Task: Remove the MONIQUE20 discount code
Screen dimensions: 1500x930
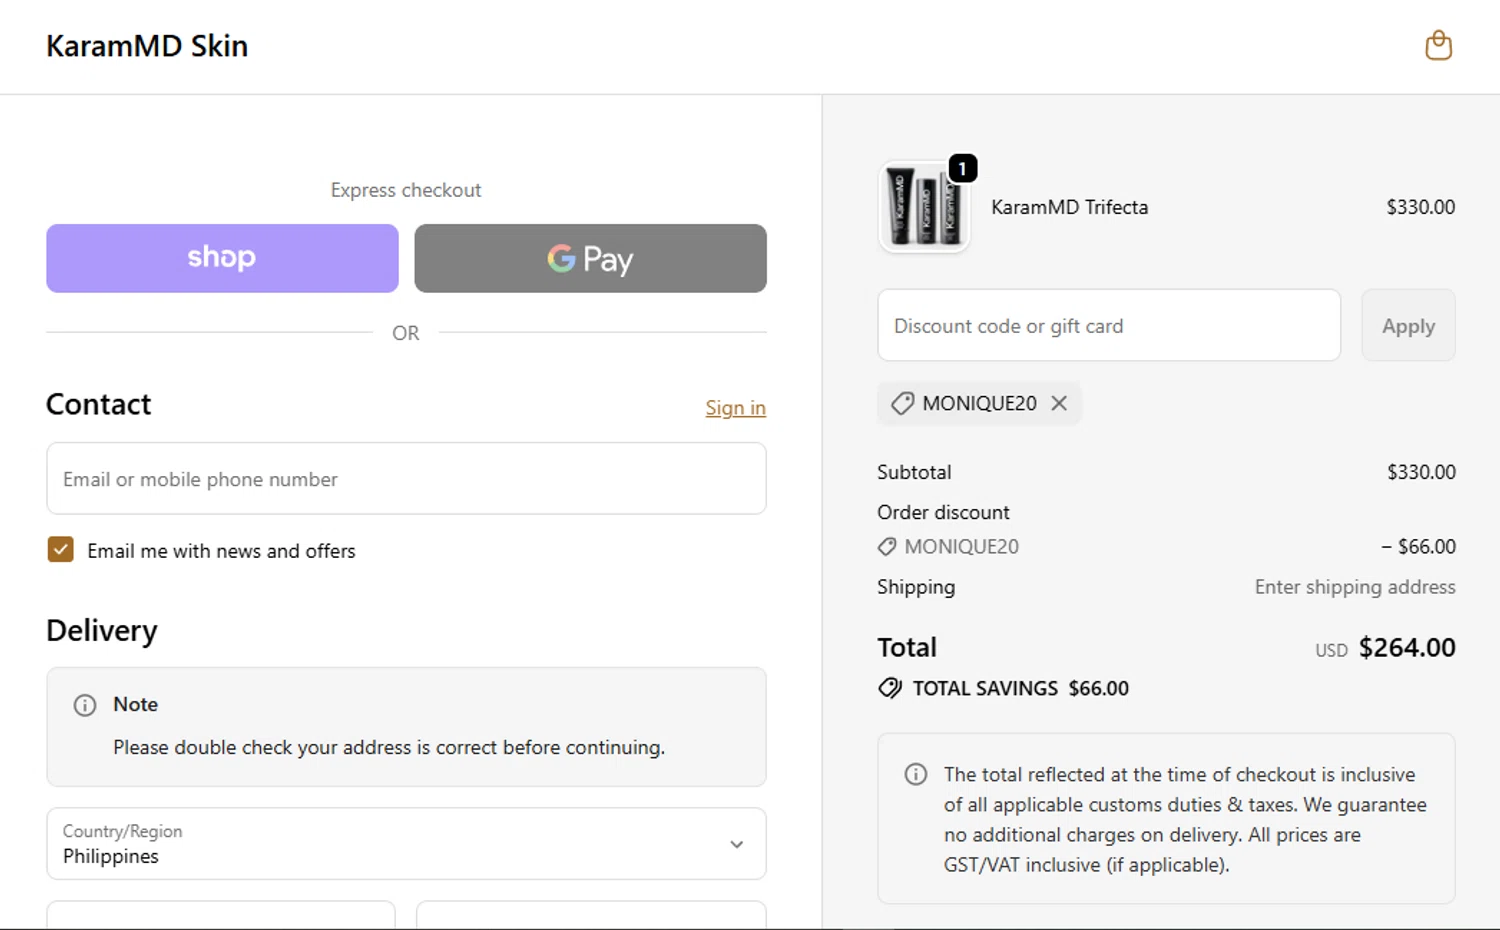Action: tap(1059, 403)
